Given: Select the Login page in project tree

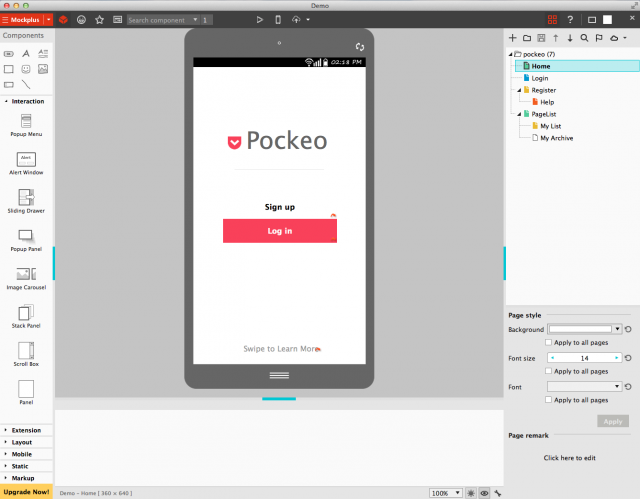Looking at the screenshot, I should pos(539,78).
